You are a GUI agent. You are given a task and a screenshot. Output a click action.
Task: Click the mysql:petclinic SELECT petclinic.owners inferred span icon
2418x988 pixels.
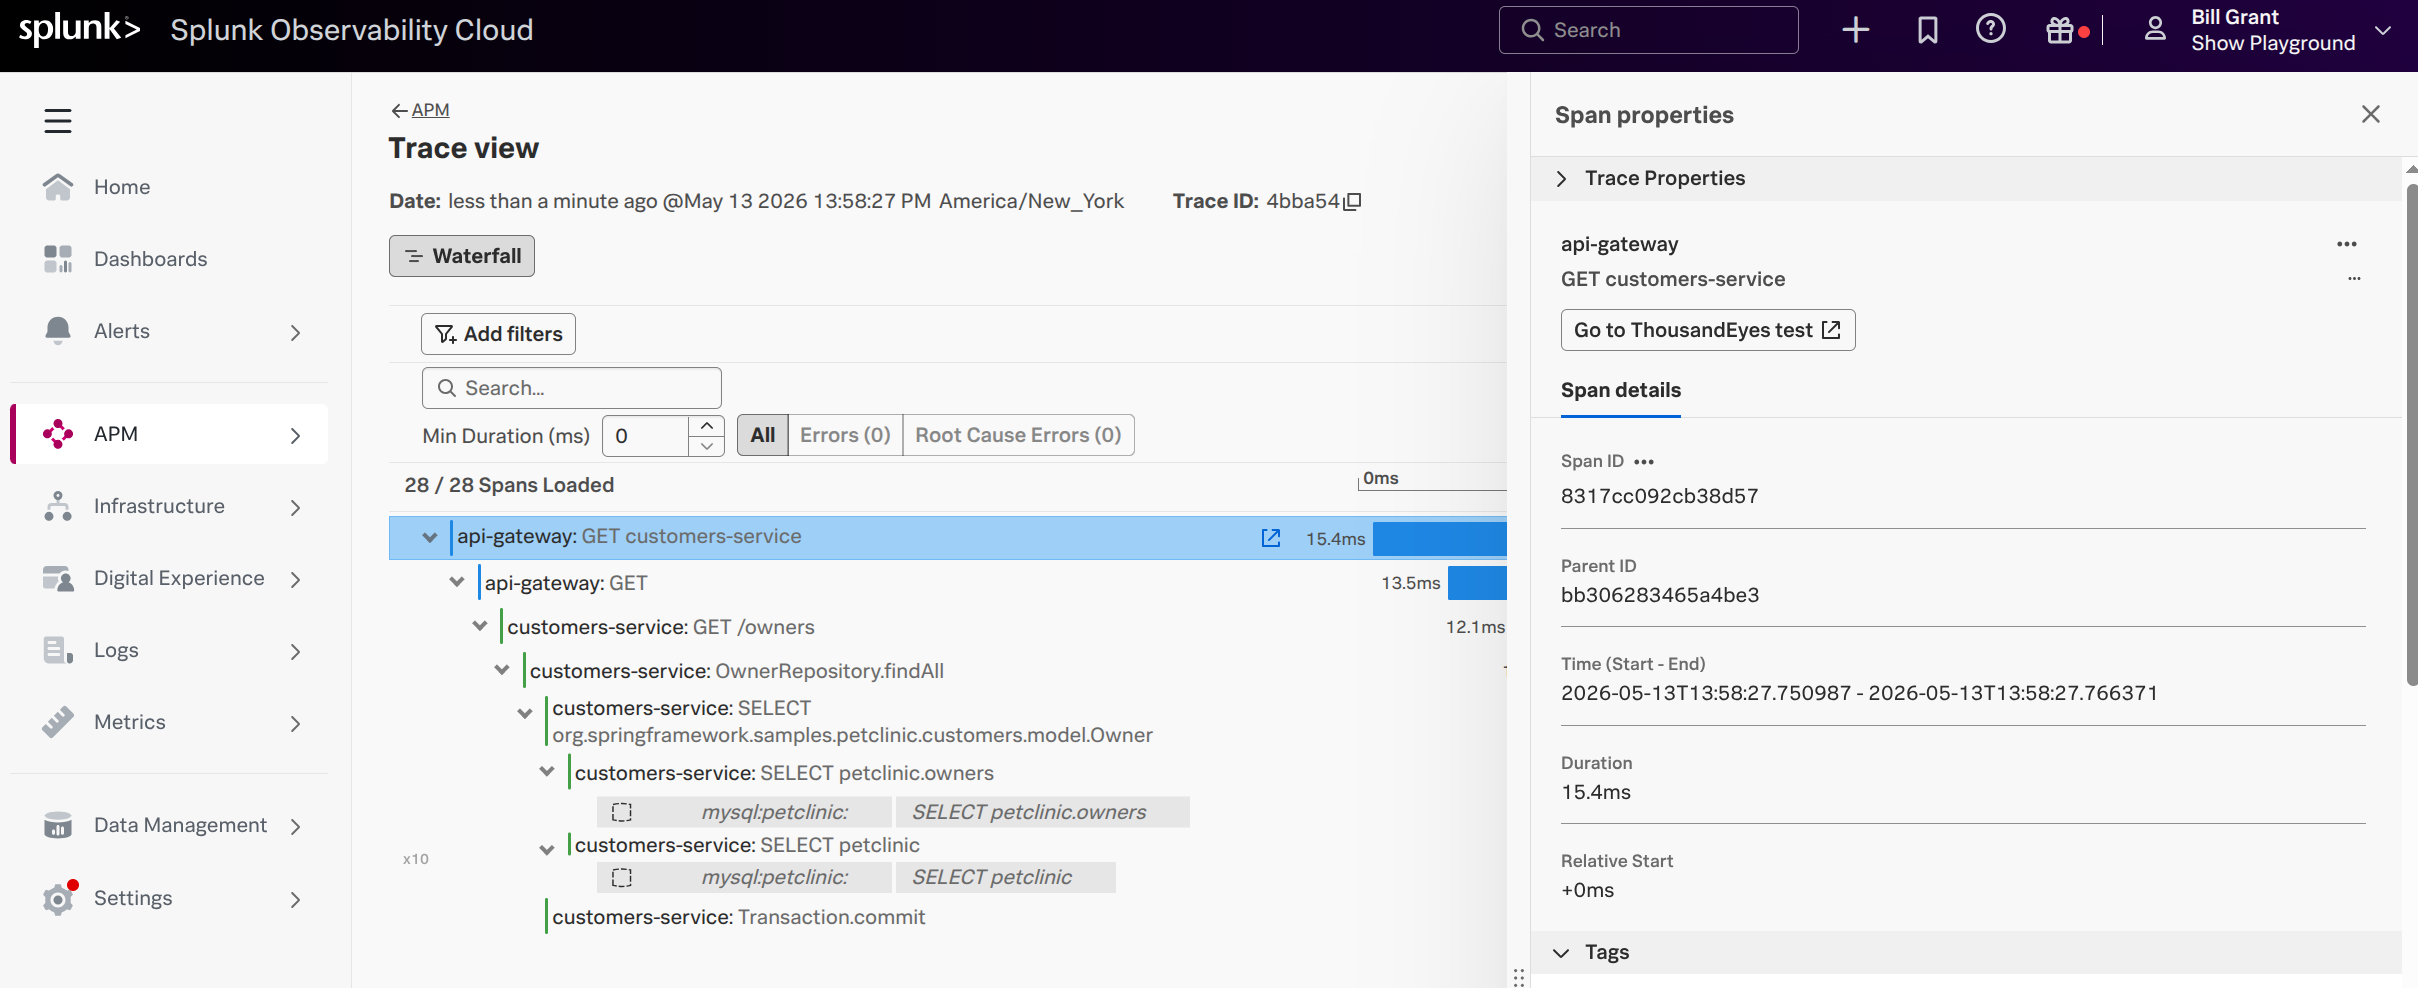click(x=621, y=812)
